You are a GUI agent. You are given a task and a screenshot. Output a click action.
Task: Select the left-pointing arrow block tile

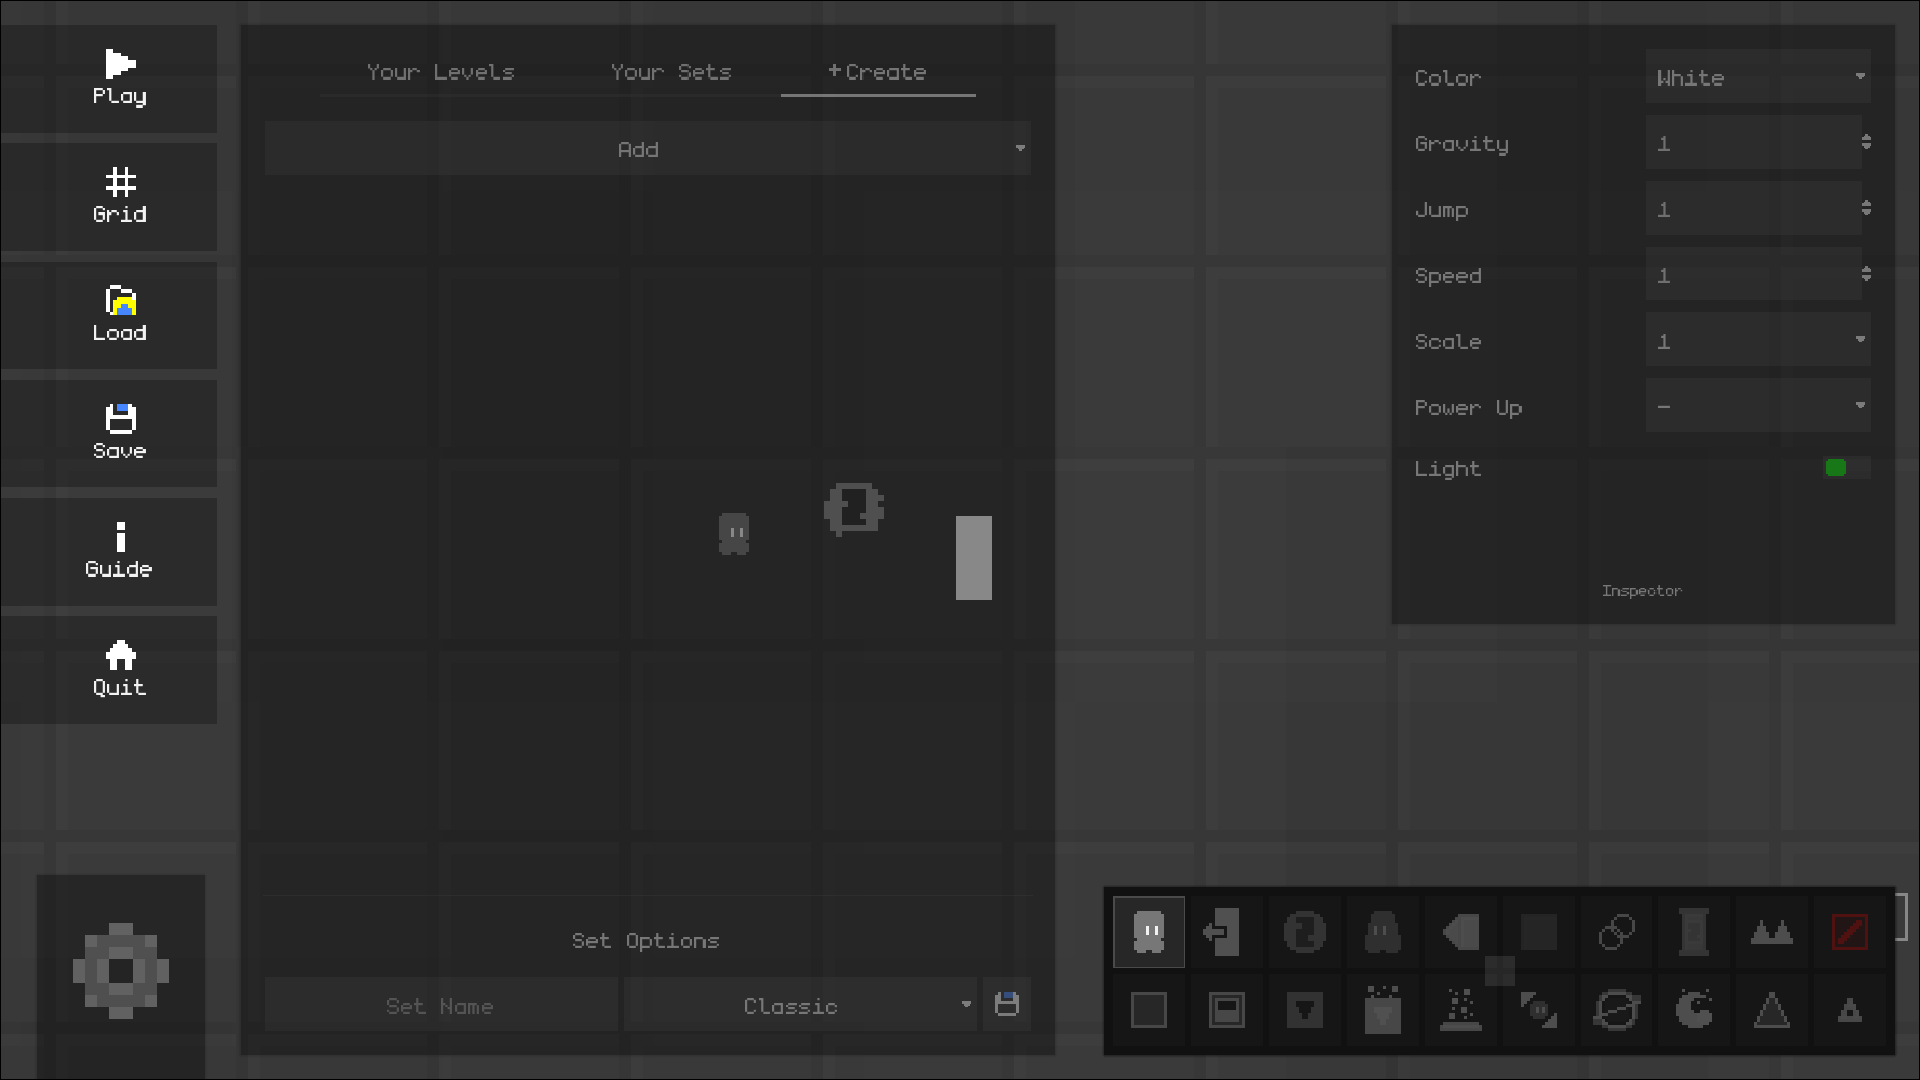point(1461,932)
